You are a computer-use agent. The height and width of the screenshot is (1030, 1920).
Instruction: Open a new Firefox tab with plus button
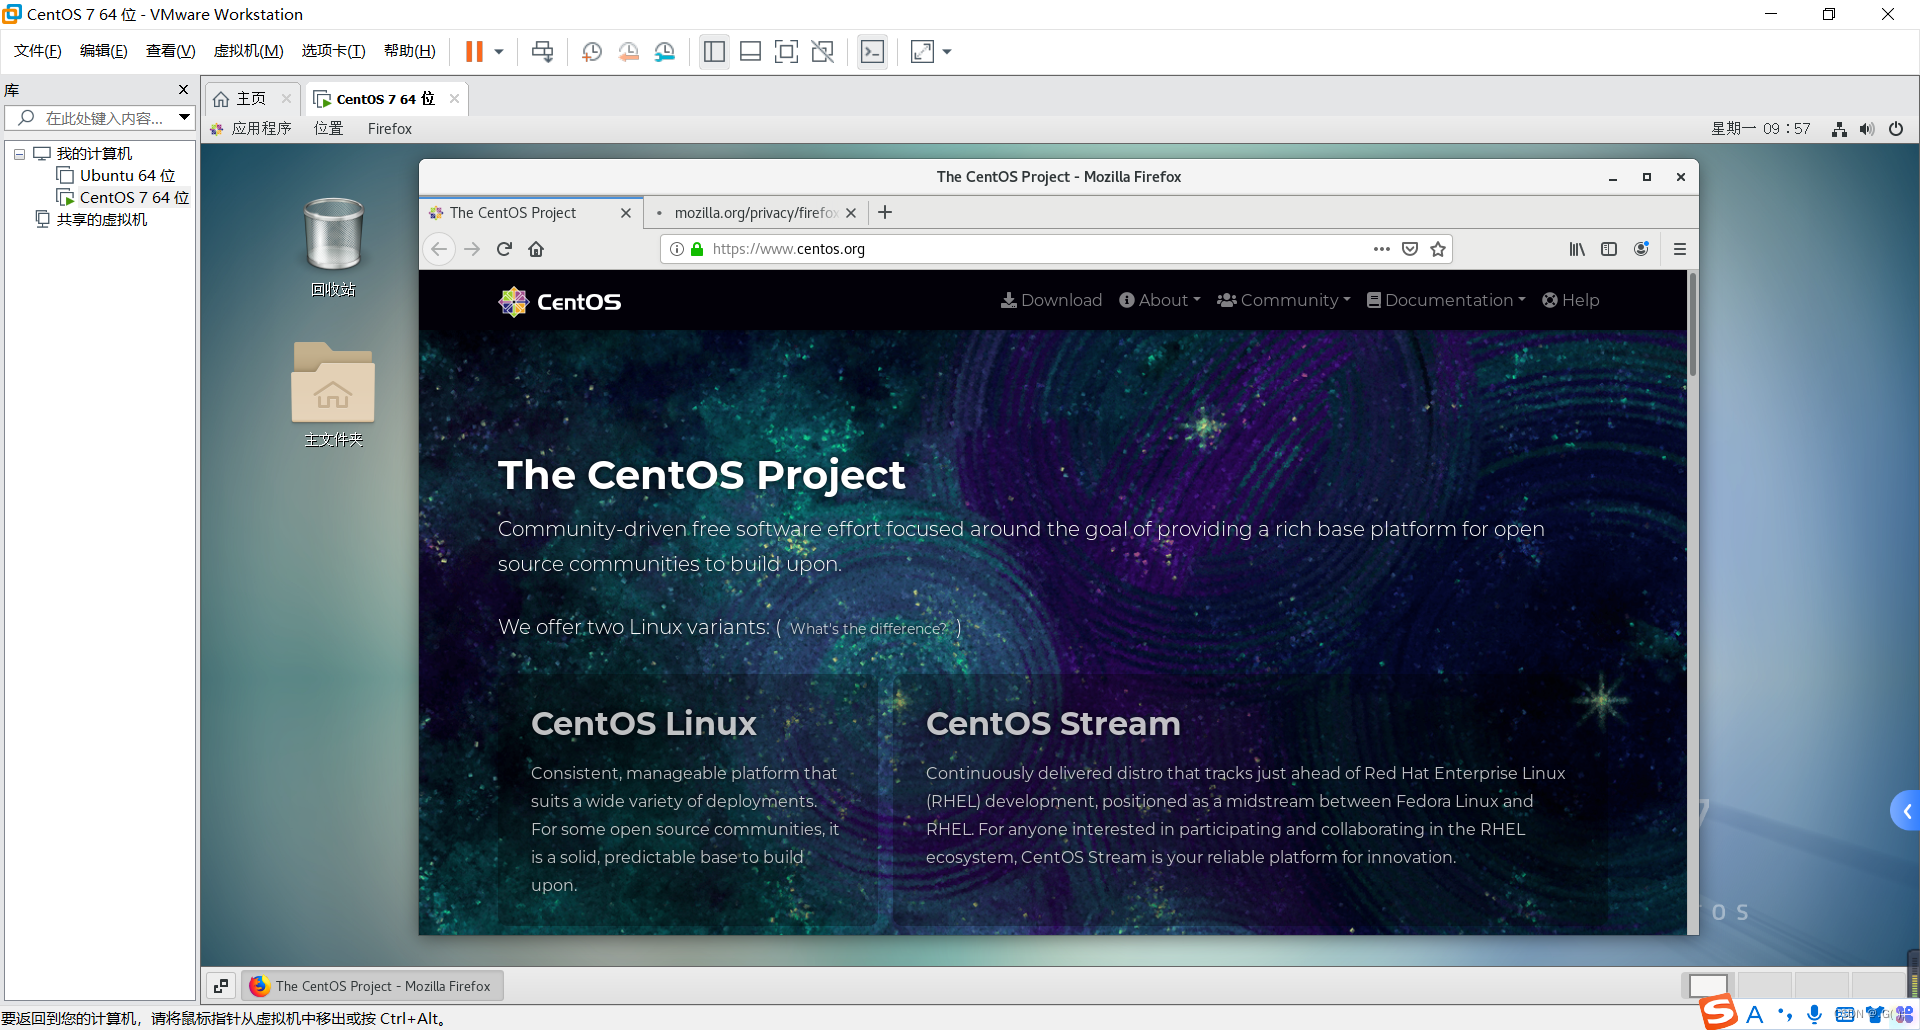pos(885,213)
